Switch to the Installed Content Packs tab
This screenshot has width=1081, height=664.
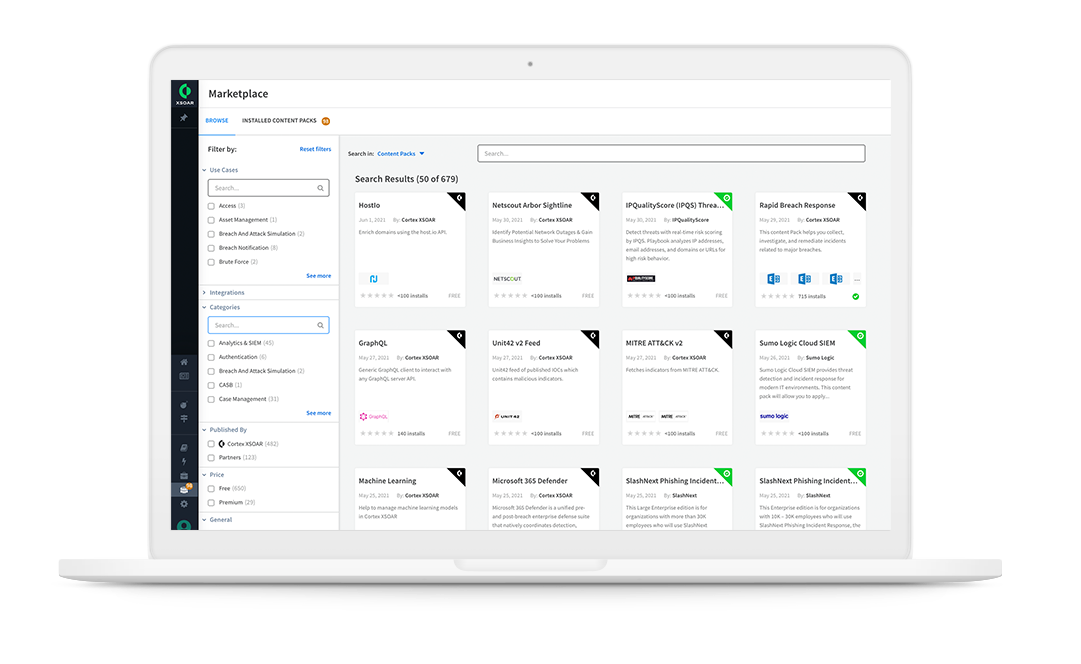point(280,120)
